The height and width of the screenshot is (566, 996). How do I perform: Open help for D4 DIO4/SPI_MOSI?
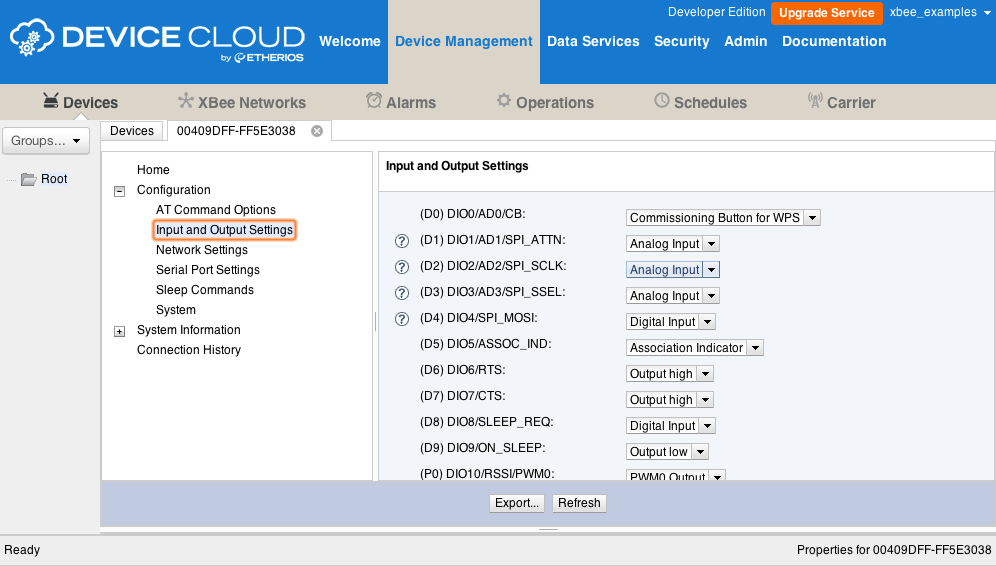401,319
